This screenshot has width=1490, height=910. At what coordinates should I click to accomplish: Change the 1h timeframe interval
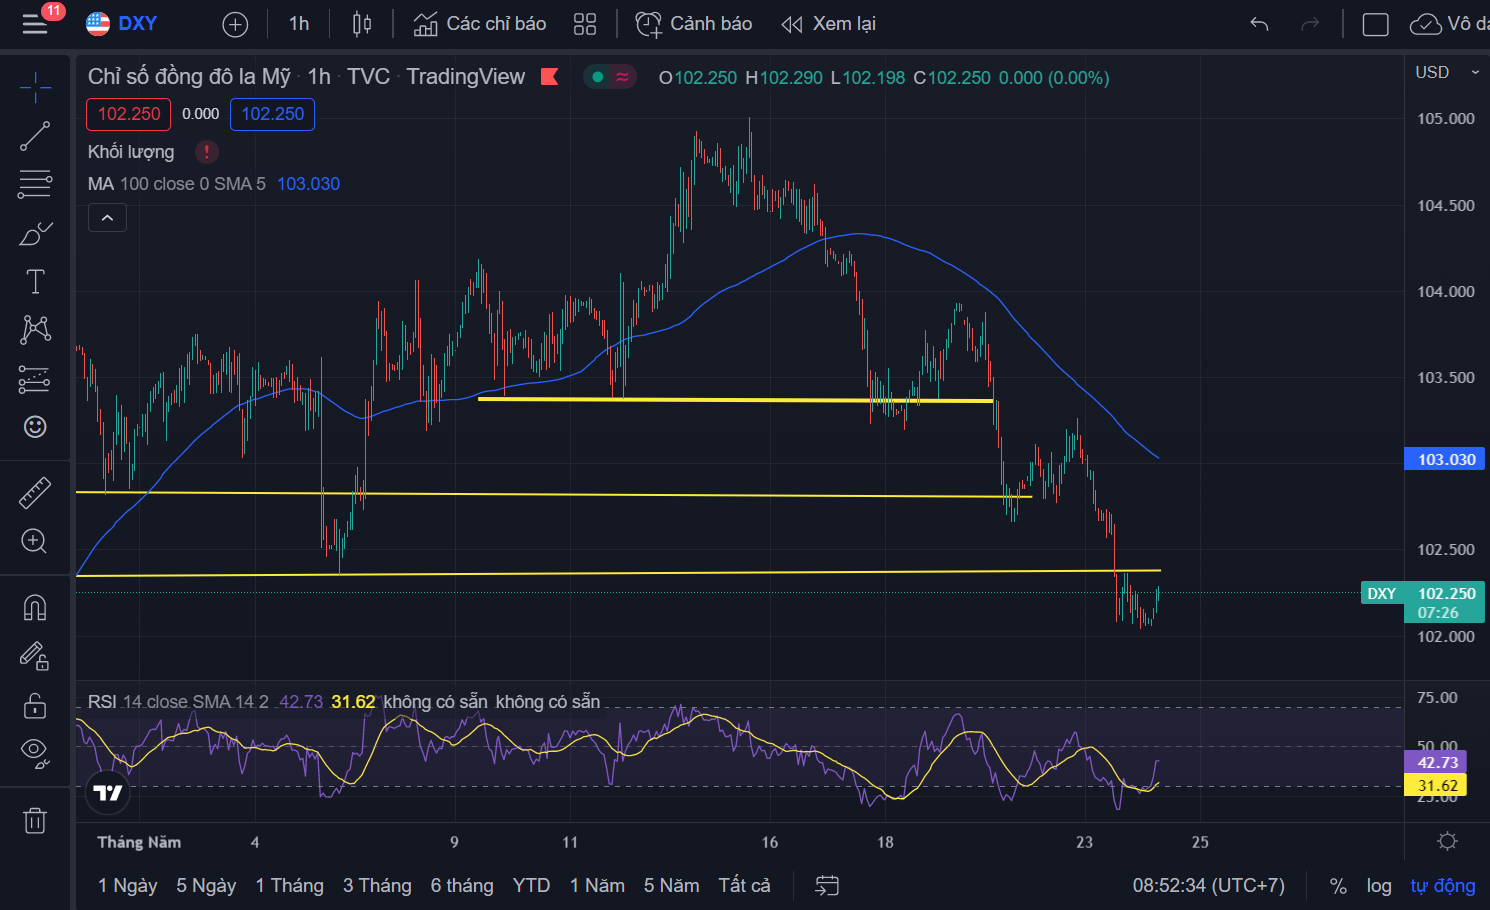299,24
